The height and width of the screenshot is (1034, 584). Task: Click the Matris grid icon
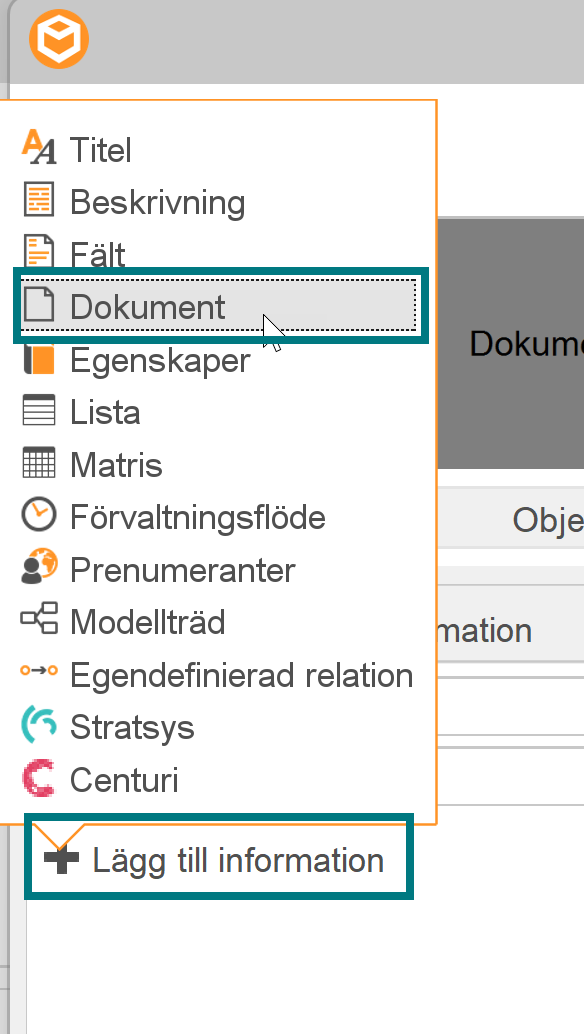(37, 464)
